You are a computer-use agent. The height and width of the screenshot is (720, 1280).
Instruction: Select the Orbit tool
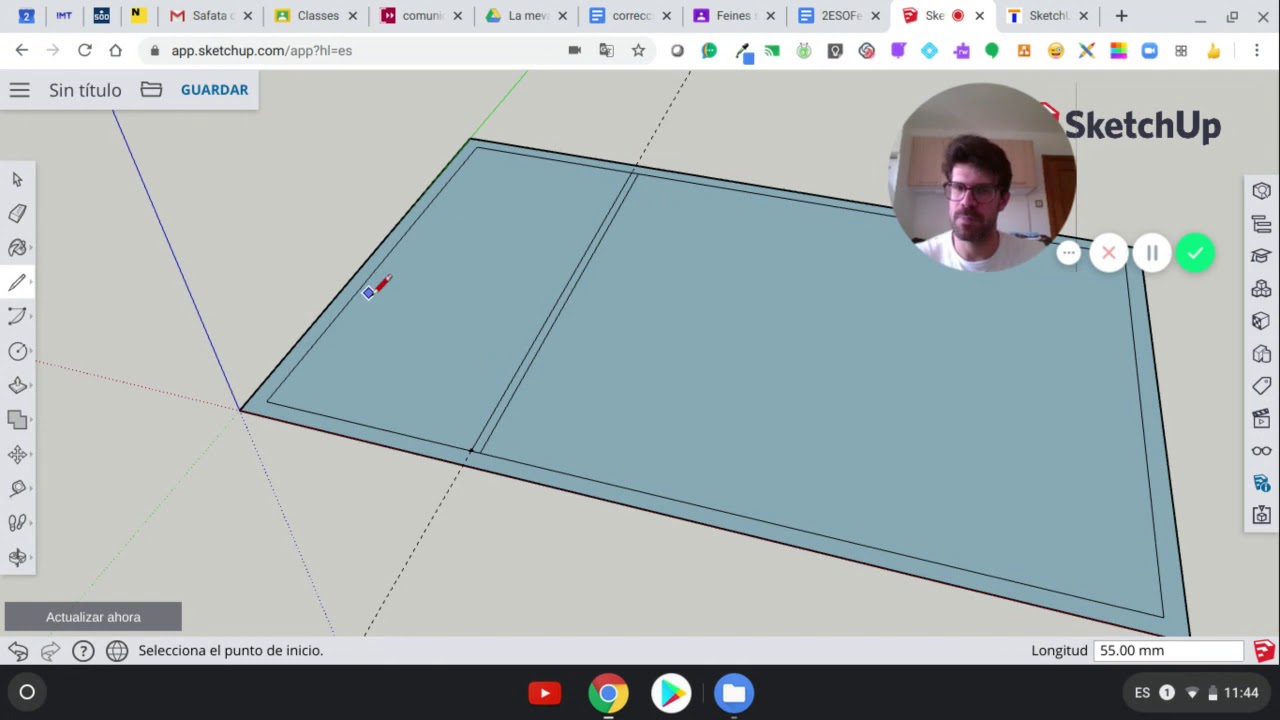[17, 558]
